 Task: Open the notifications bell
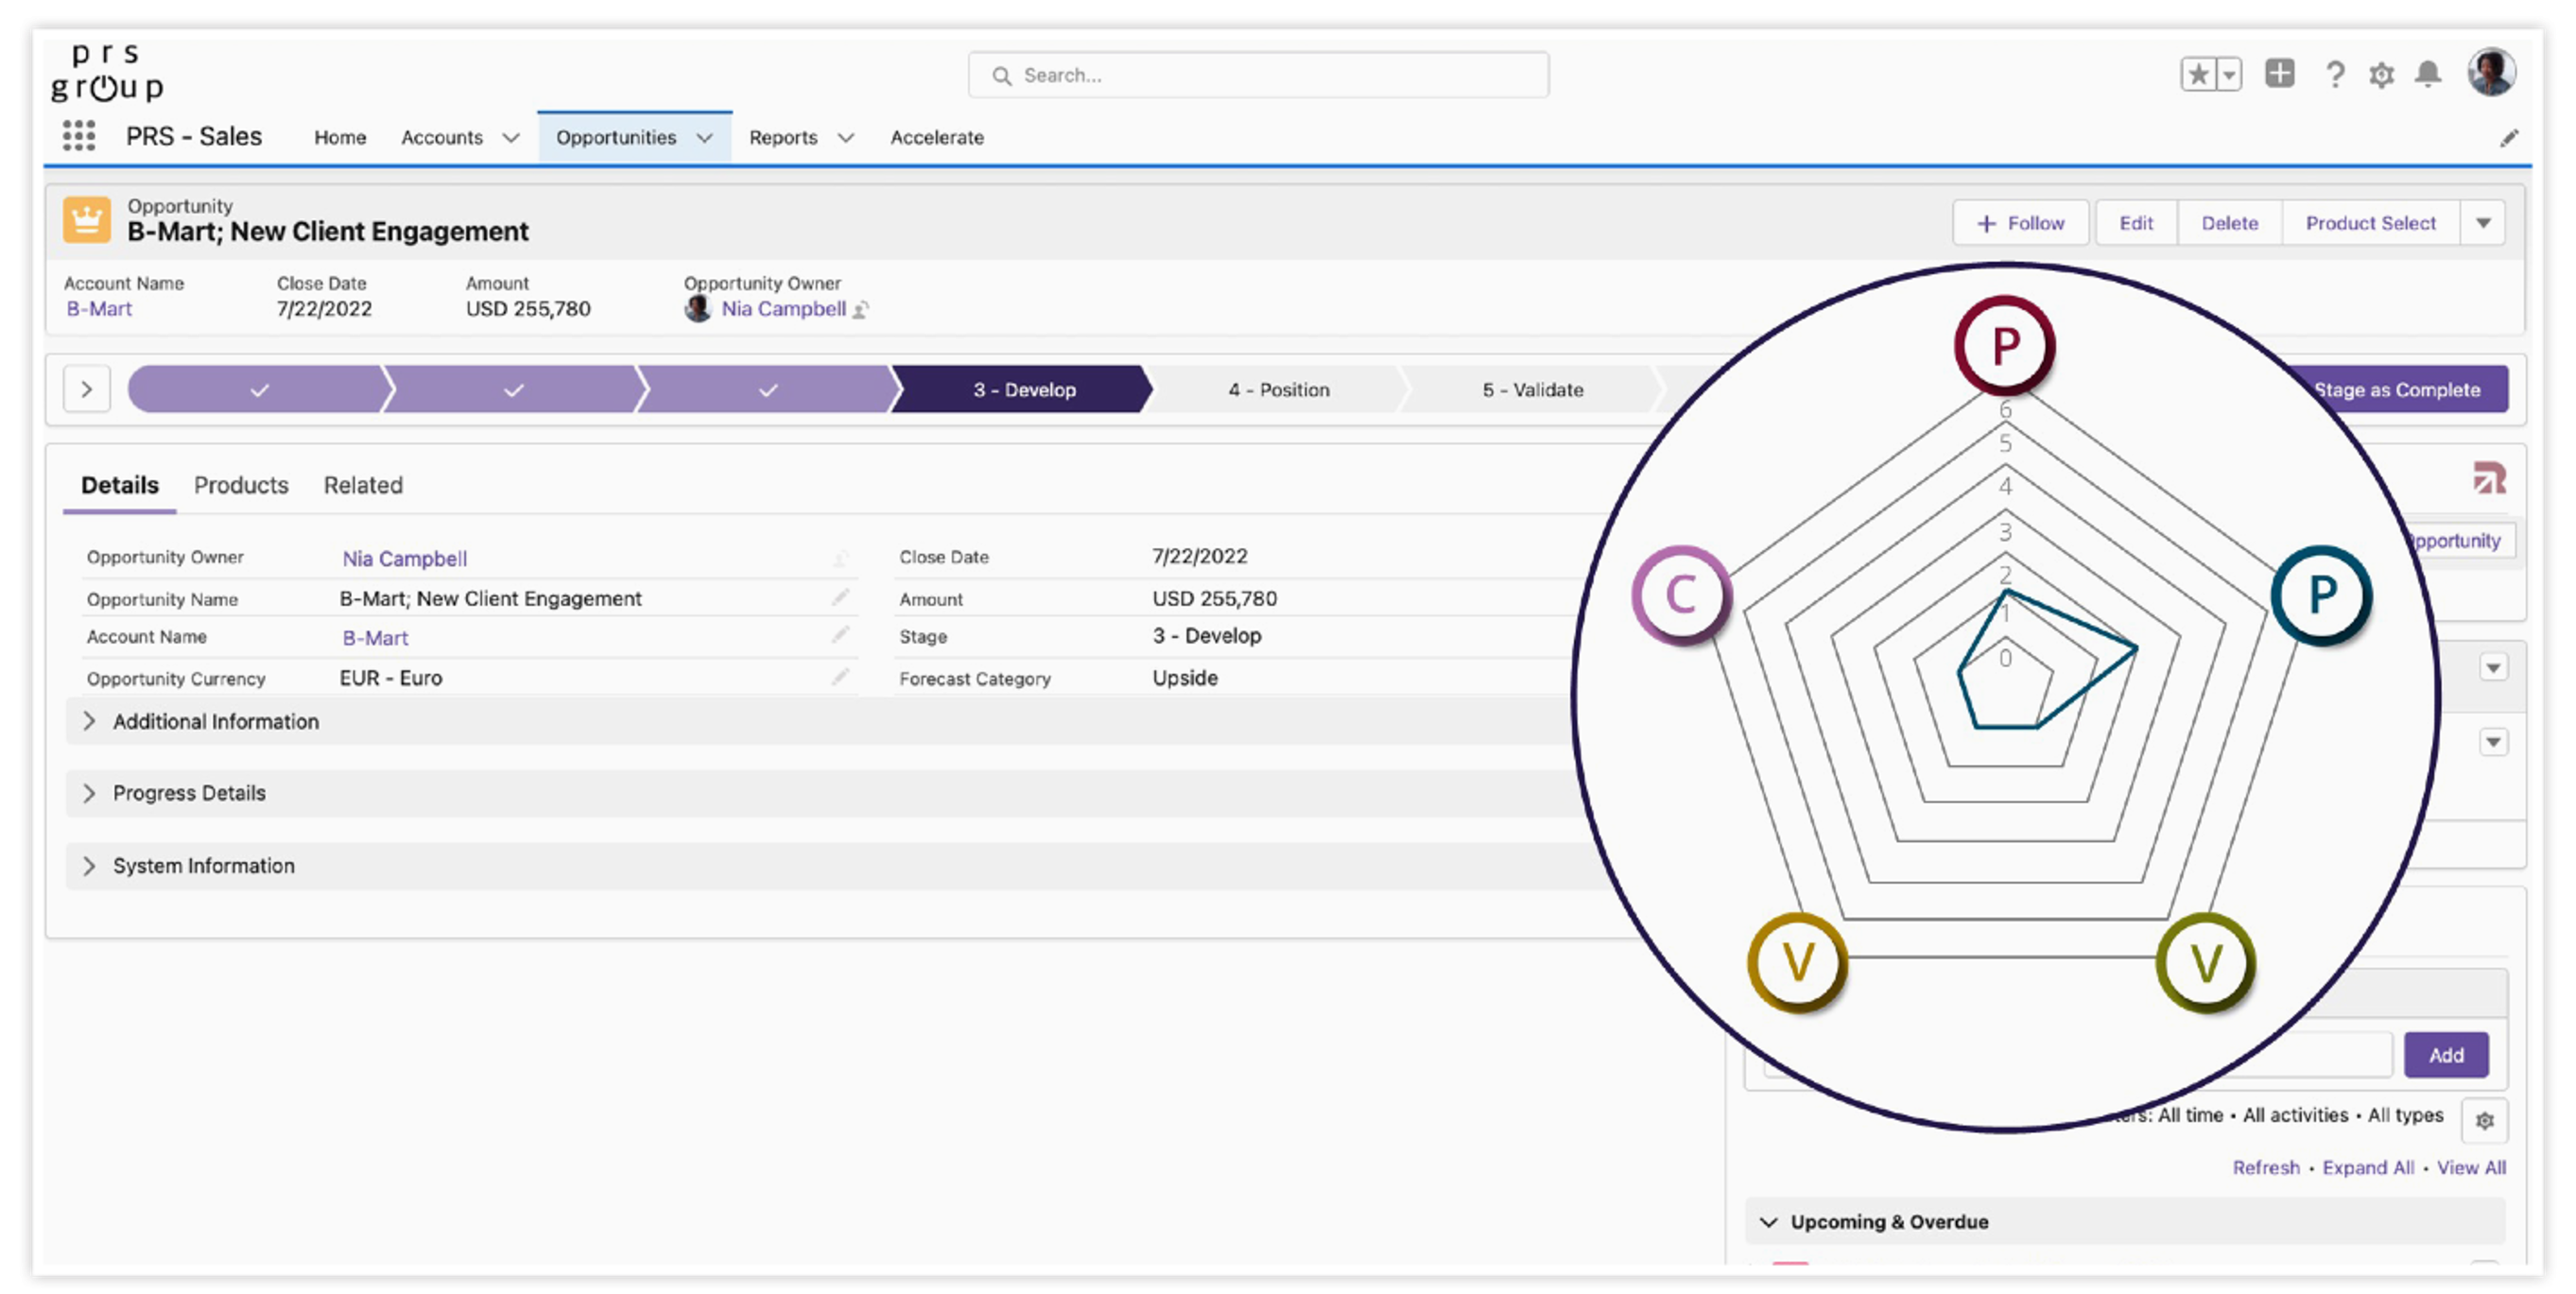(2429, 74)
